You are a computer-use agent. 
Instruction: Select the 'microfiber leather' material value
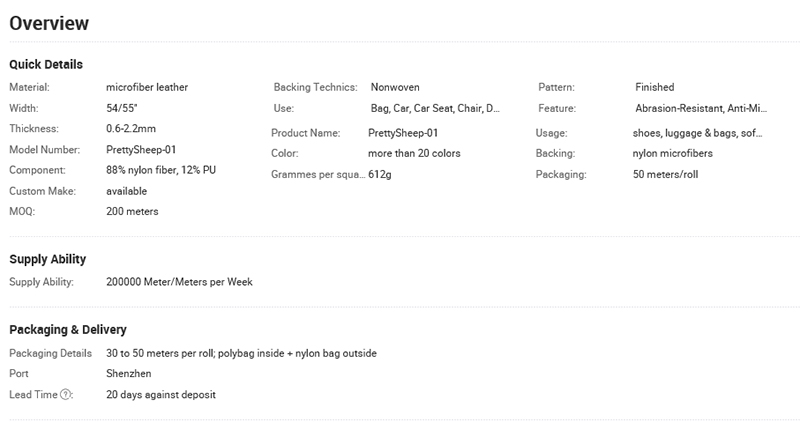(x=147, y=87)
